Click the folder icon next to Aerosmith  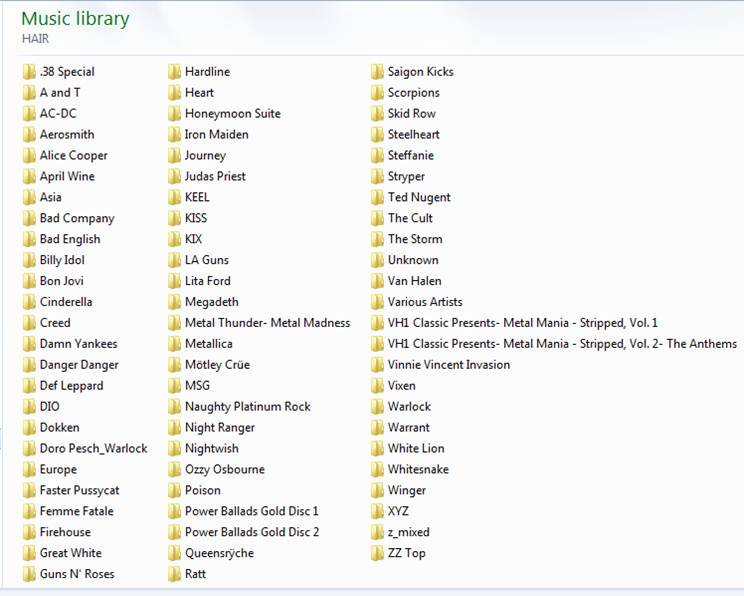tap(28, 134)
